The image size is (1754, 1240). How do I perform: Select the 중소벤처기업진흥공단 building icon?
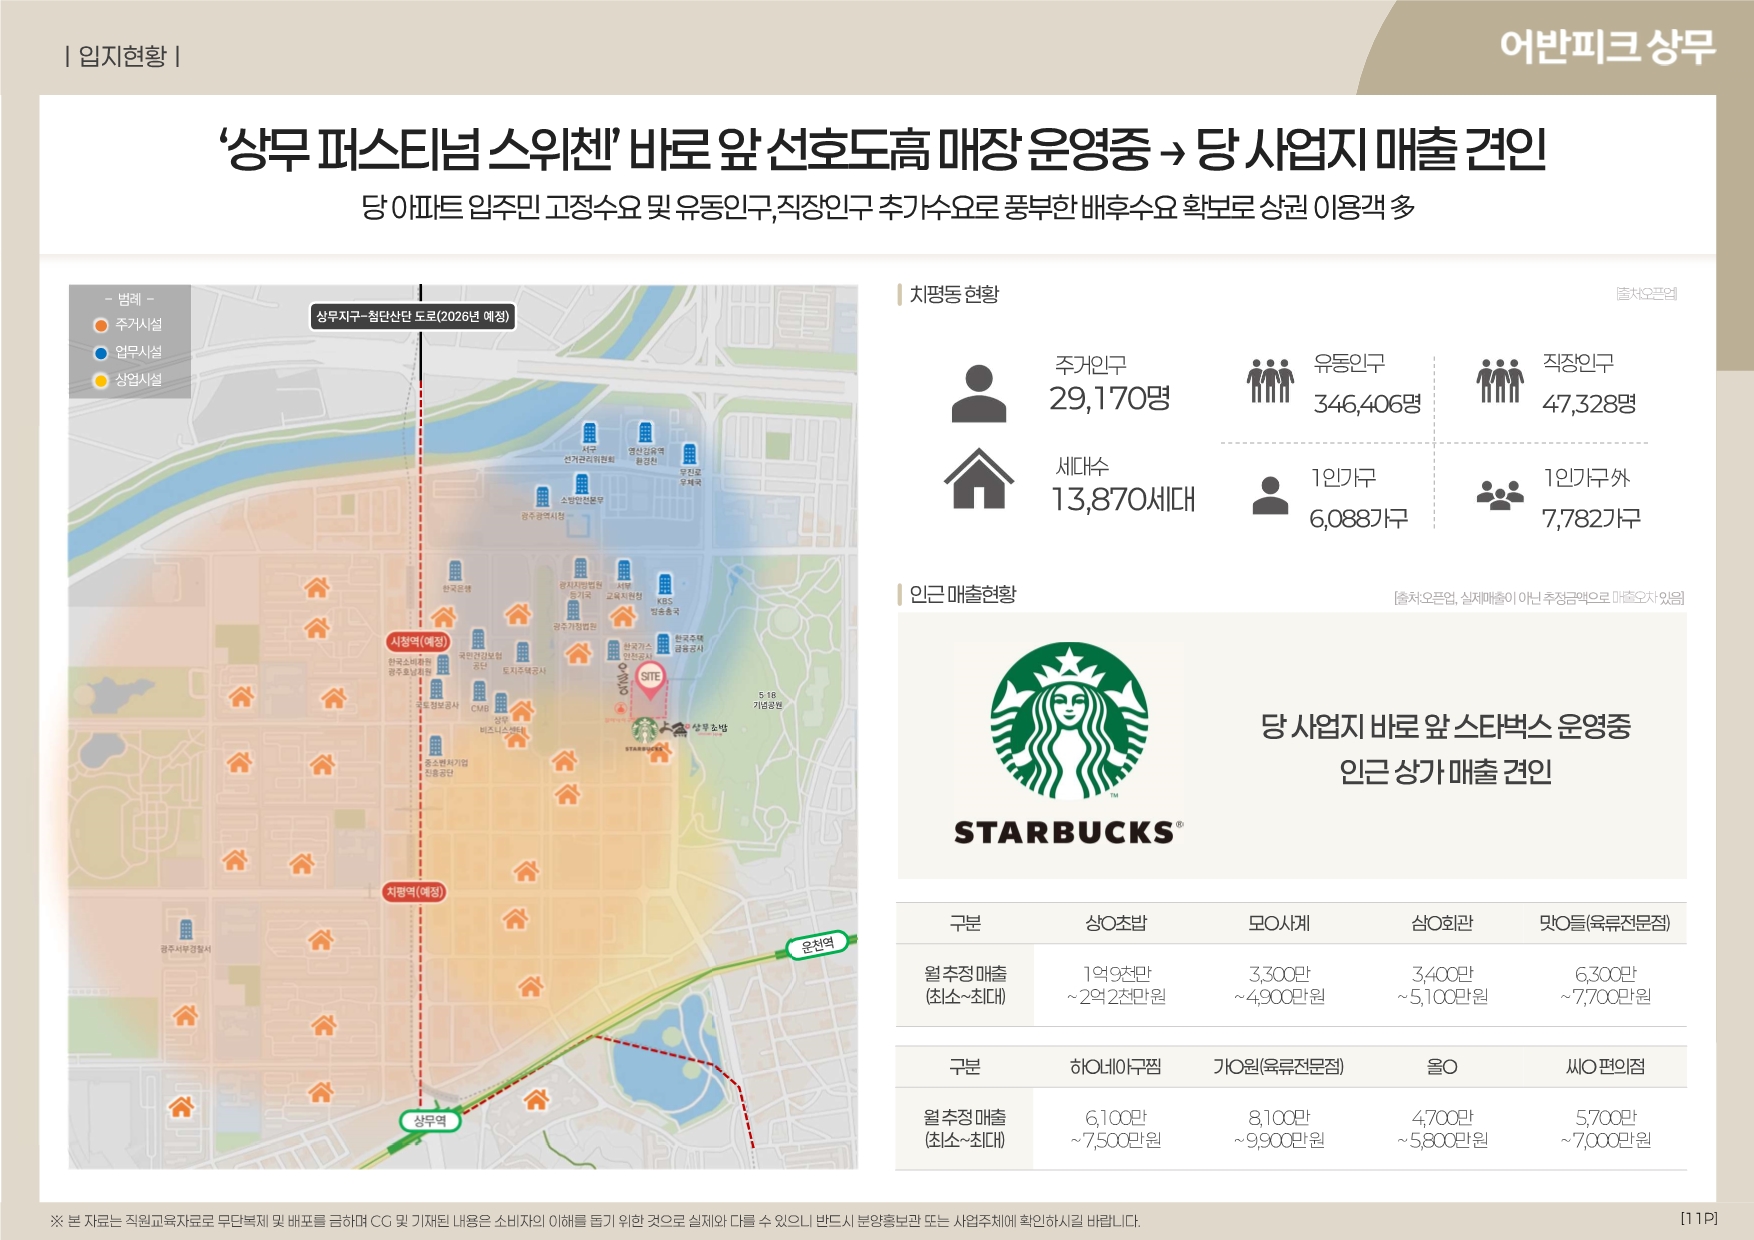435,746
